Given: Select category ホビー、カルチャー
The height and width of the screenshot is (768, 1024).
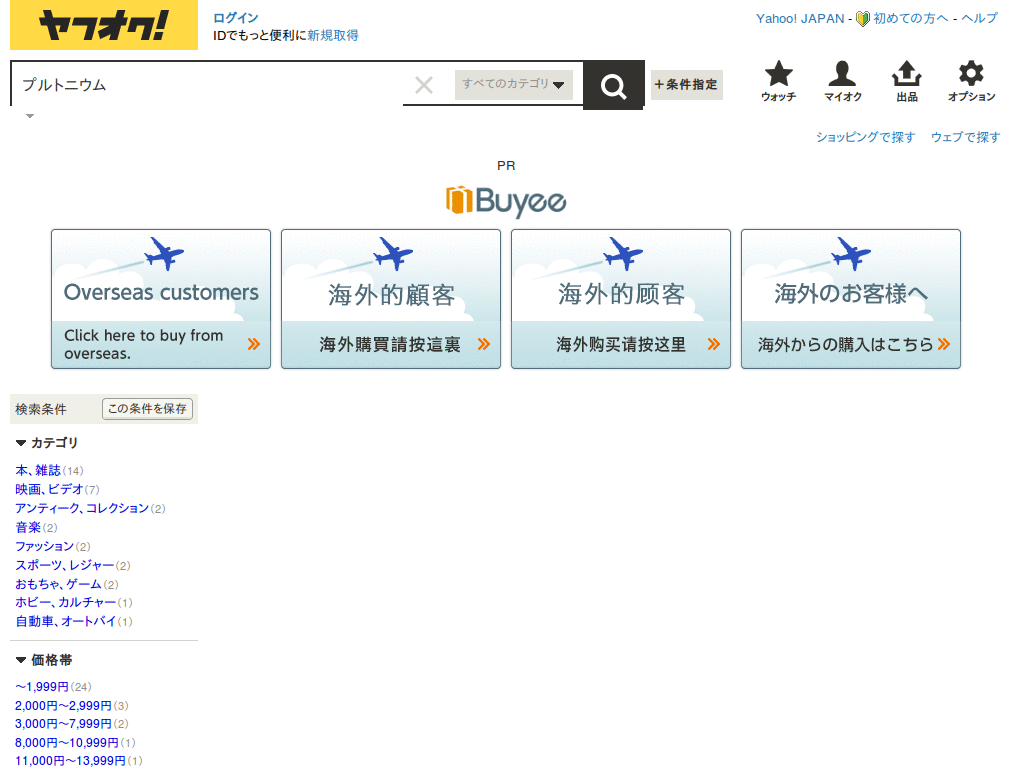Looking at the screenshot, I should click(x=65, y=602).
